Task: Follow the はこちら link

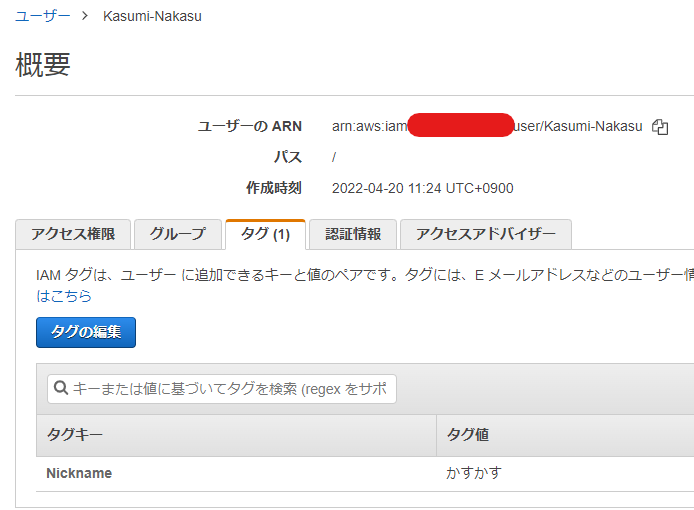Action: pyautogui.click(x=64, y=296)
